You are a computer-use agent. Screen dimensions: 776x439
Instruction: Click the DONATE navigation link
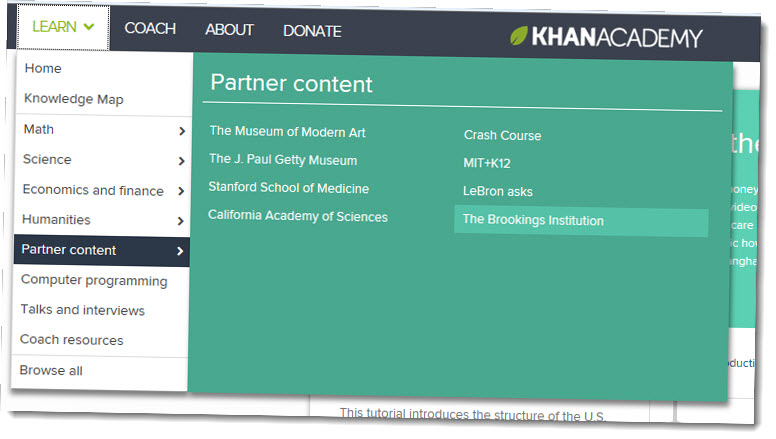point(312,31)
